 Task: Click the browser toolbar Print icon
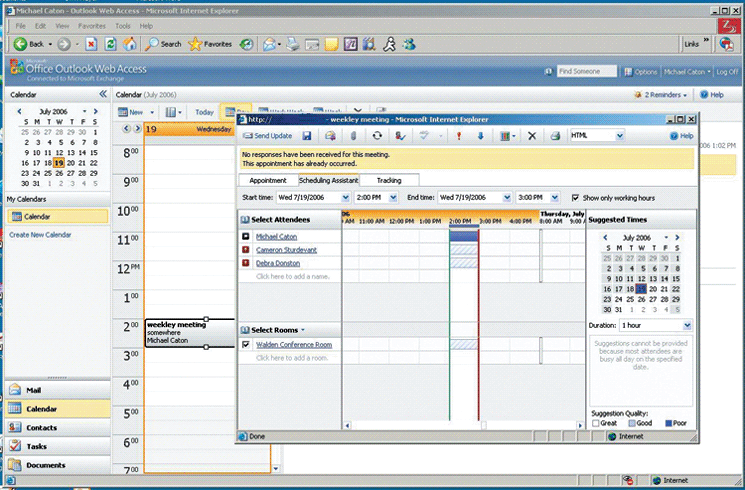[x=293, y=44]
